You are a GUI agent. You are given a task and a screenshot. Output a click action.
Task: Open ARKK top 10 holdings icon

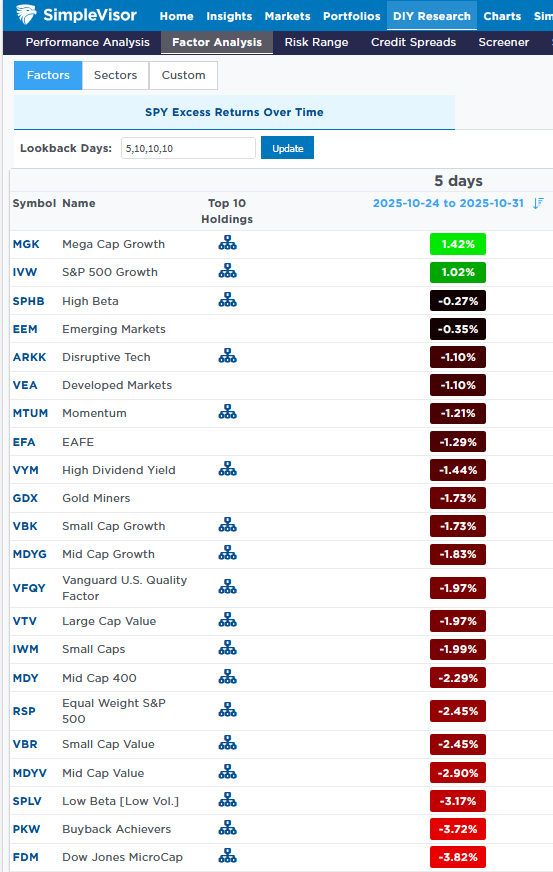(227, 356)
